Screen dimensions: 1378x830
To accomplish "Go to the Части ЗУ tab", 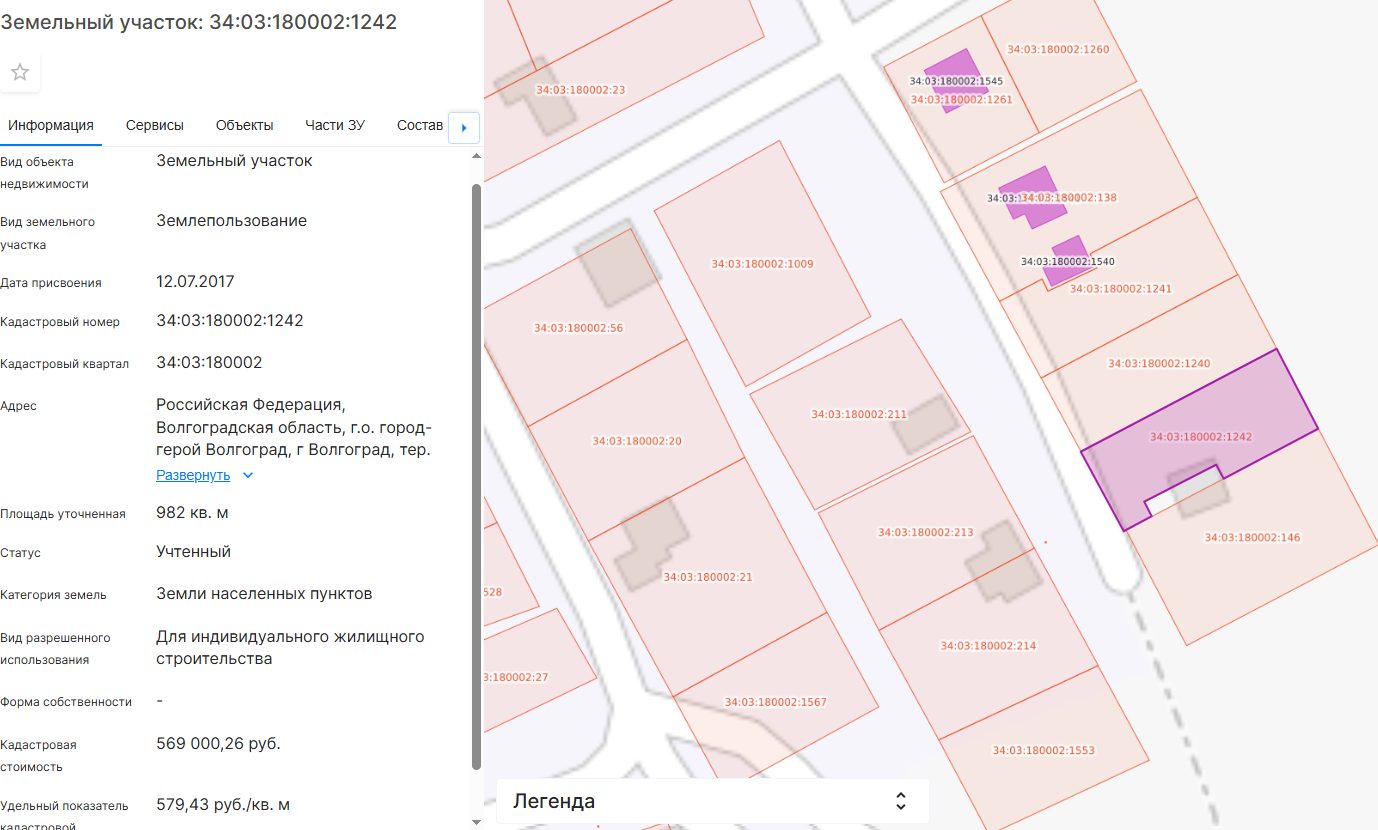I will pyautogui.click(x=335, y=125).
